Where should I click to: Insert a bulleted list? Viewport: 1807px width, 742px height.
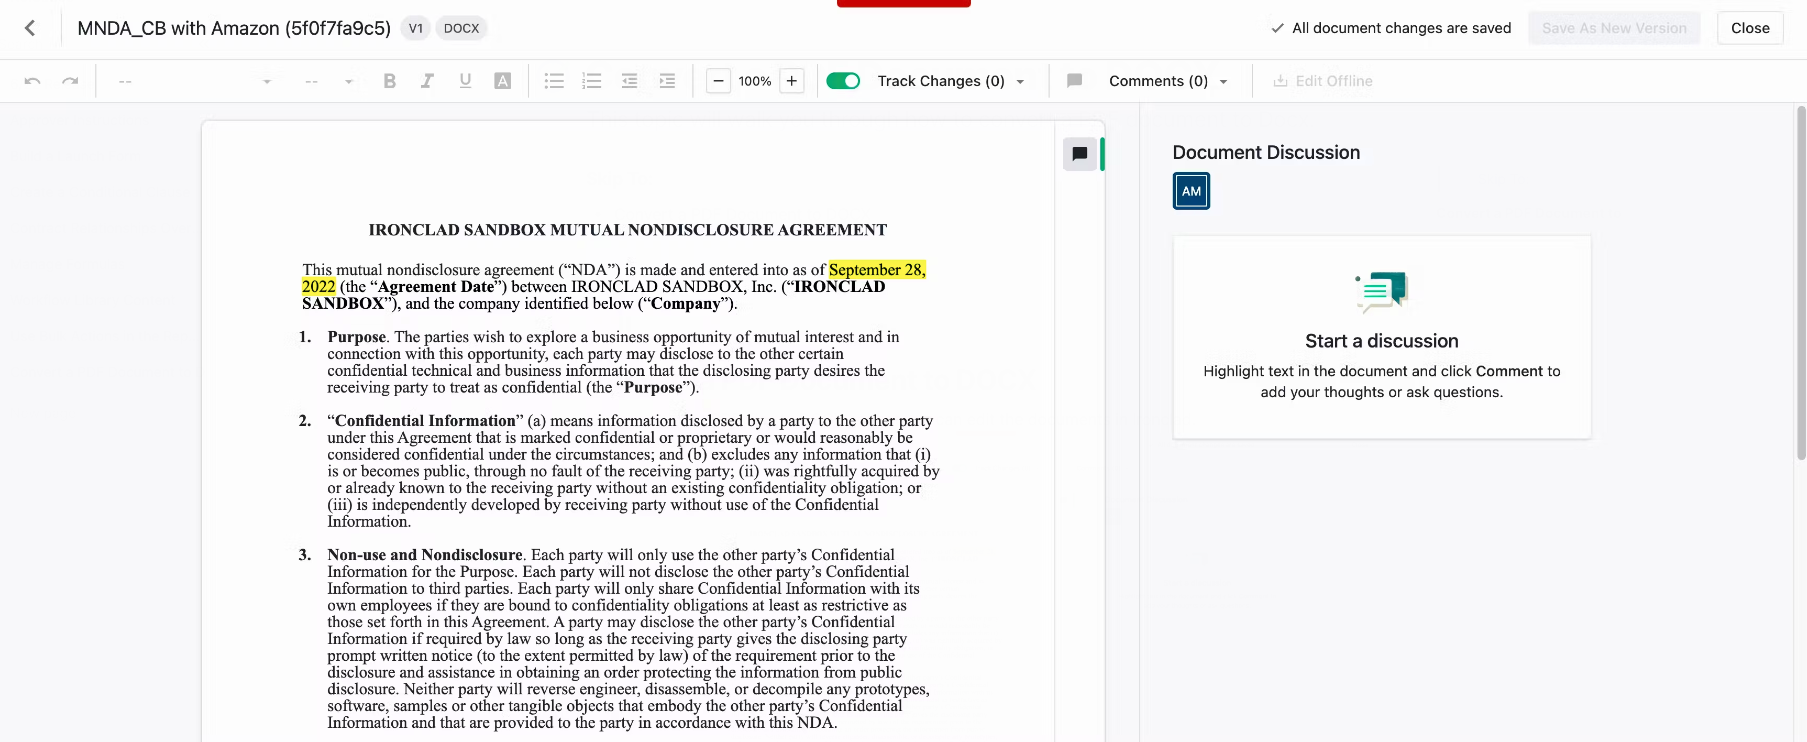click(x=554, y=81)
